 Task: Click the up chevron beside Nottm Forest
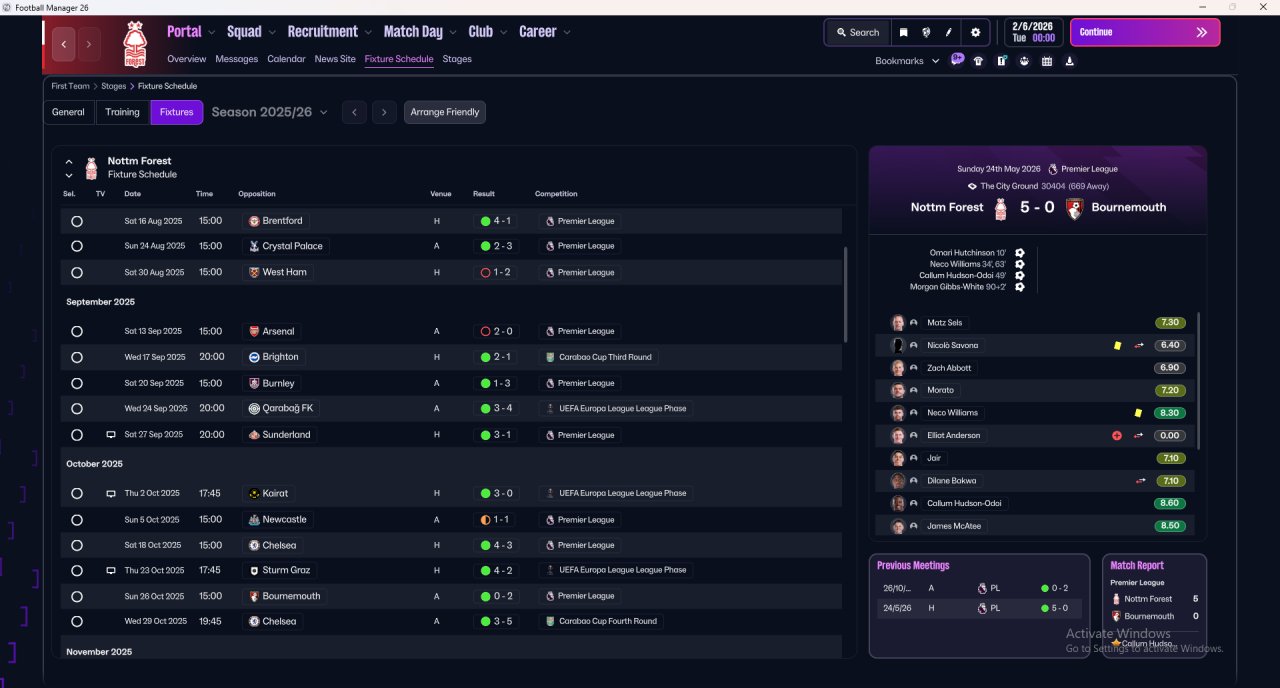(x=69, y=161)
